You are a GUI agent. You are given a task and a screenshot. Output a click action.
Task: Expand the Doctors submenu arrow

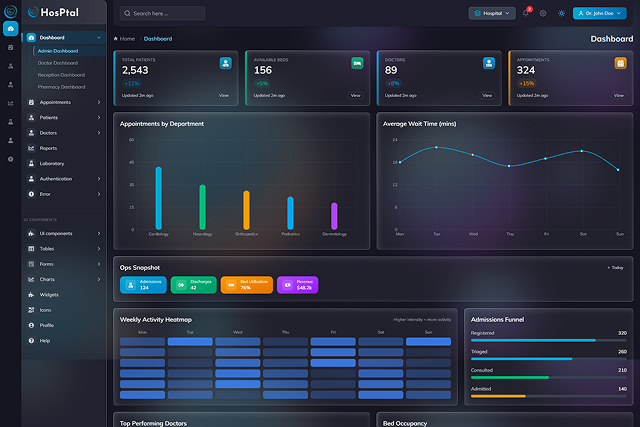99,133
